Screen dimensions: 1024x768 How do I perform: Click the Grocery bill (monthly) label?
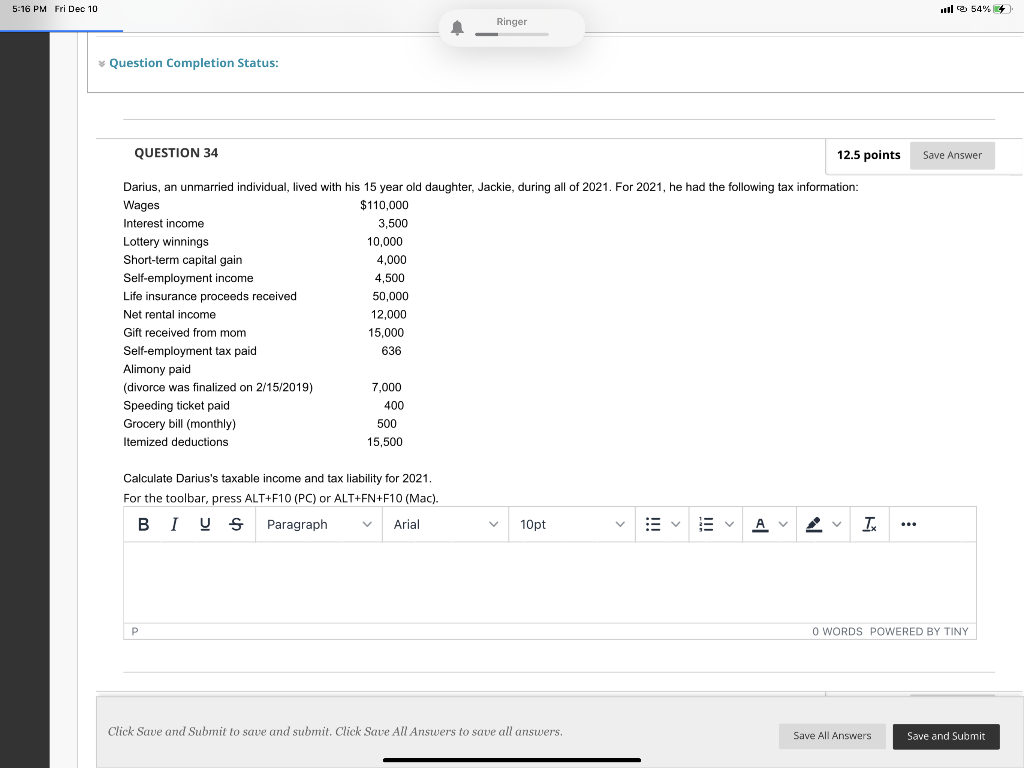(x=180, y=424)
